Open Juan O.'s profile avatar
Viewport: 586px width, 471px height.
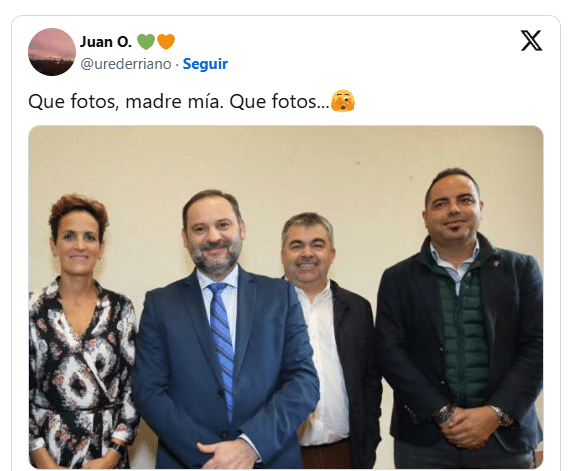coord(52,52)
